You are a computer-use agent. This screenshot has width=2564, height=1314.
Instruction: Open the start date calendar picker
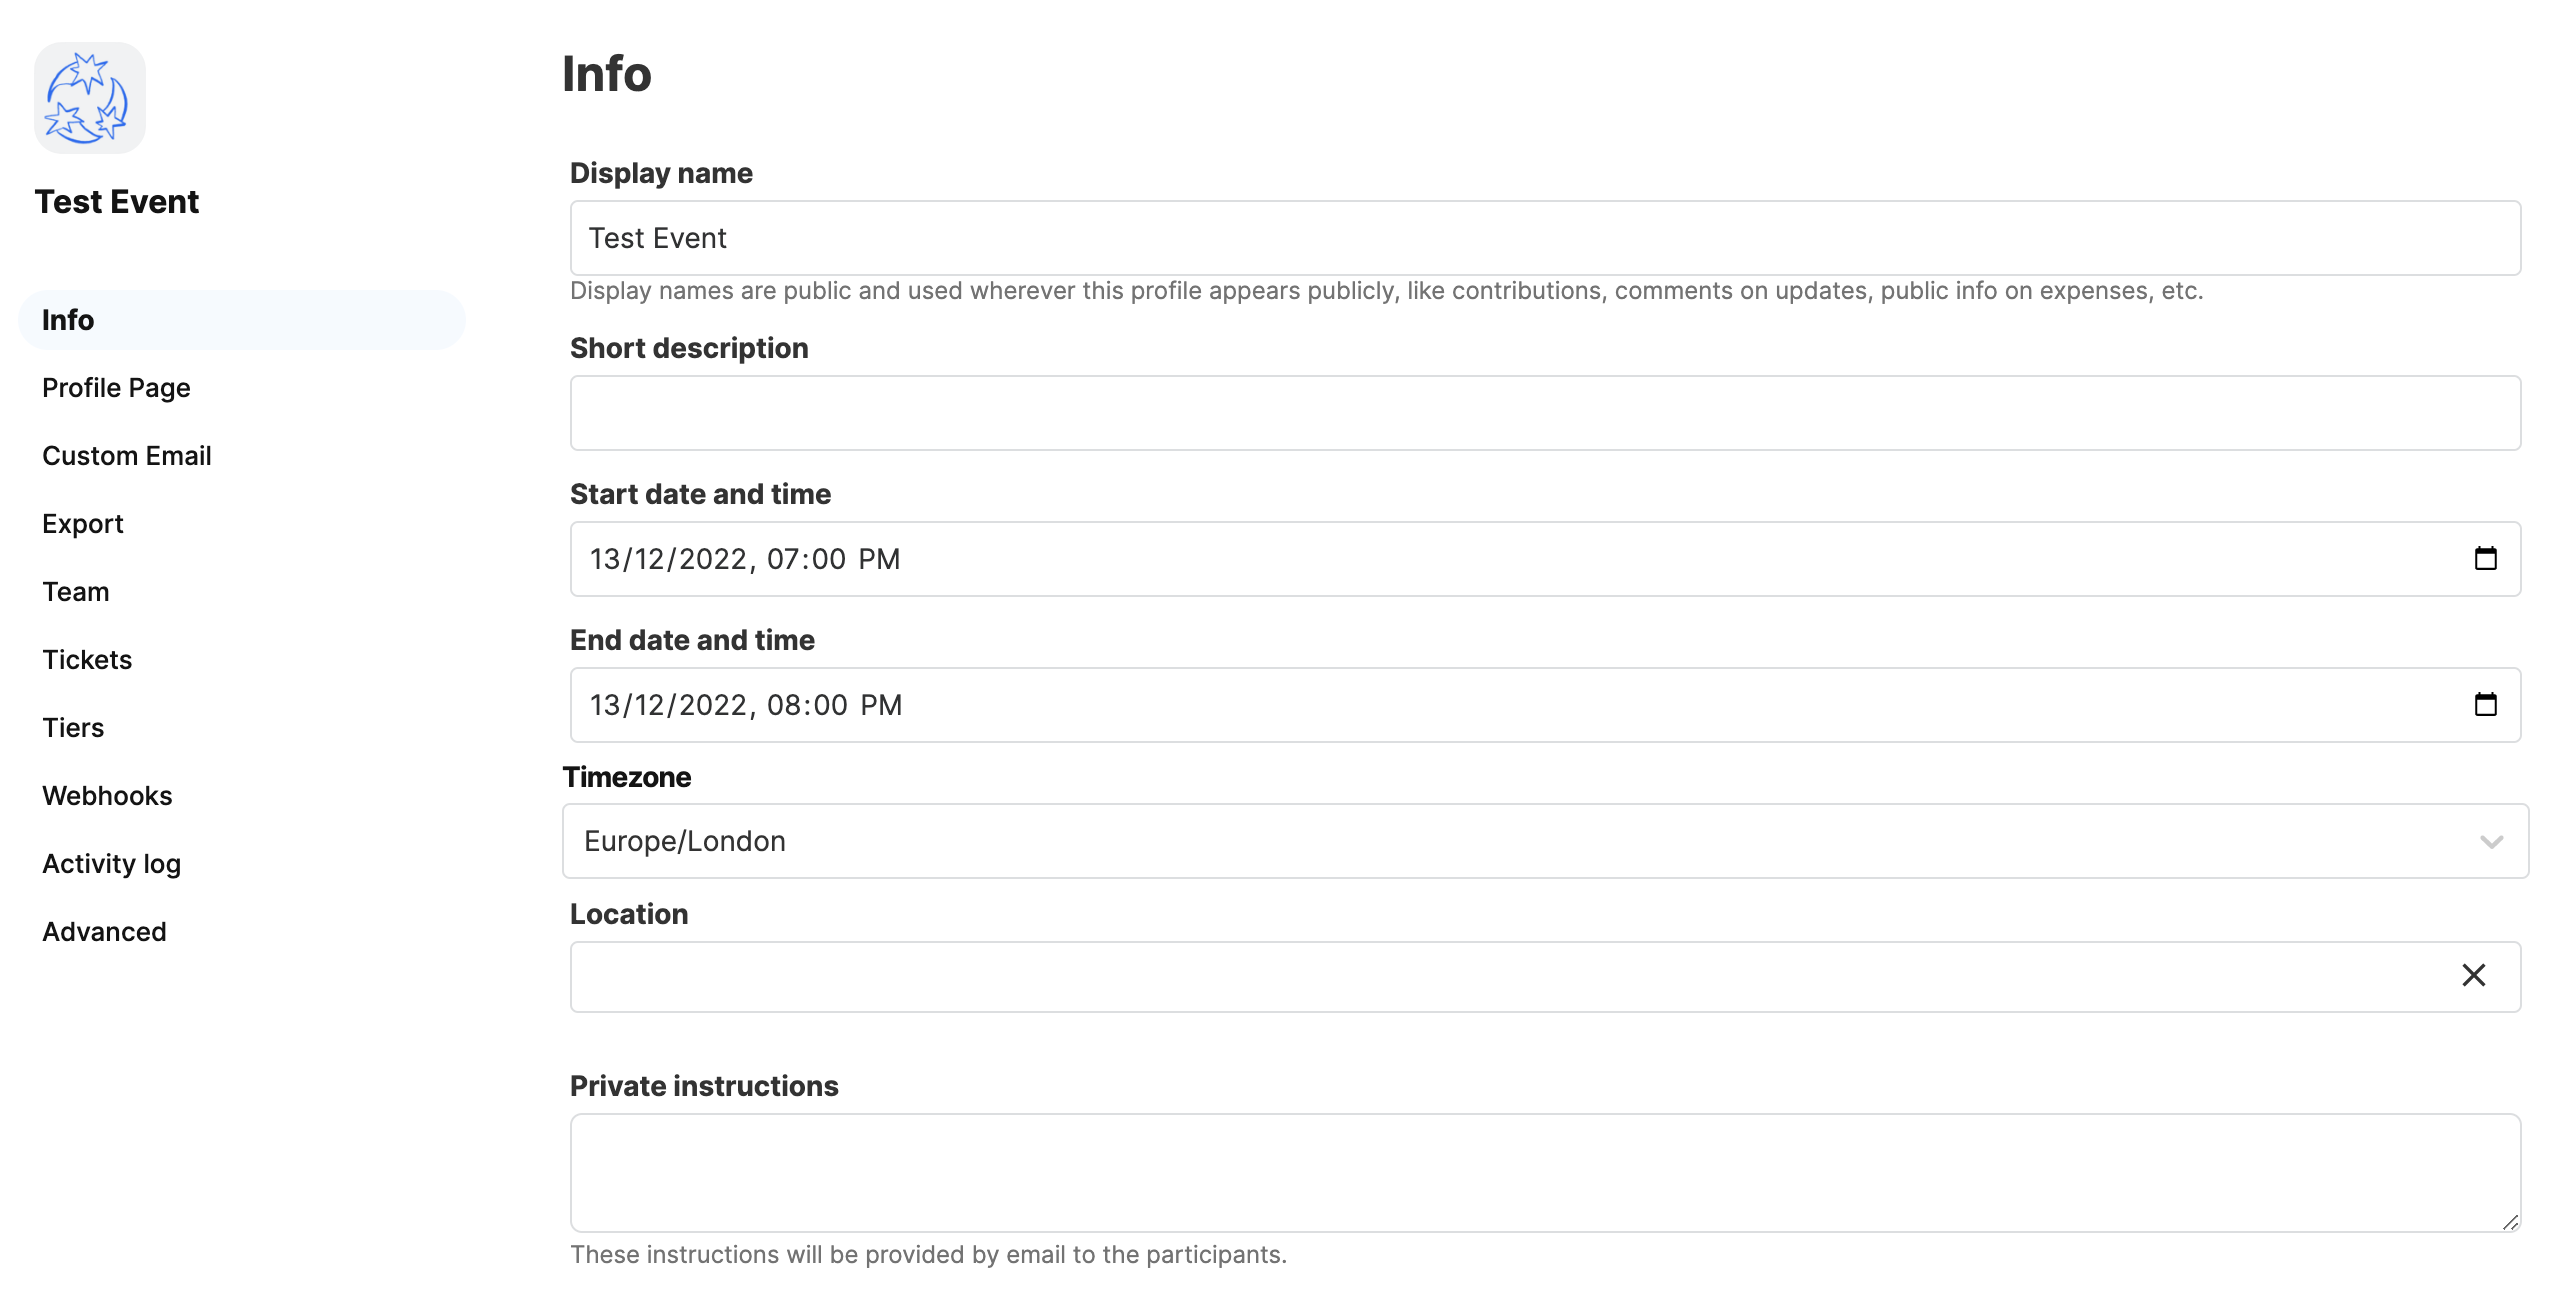click(2485, 559)
